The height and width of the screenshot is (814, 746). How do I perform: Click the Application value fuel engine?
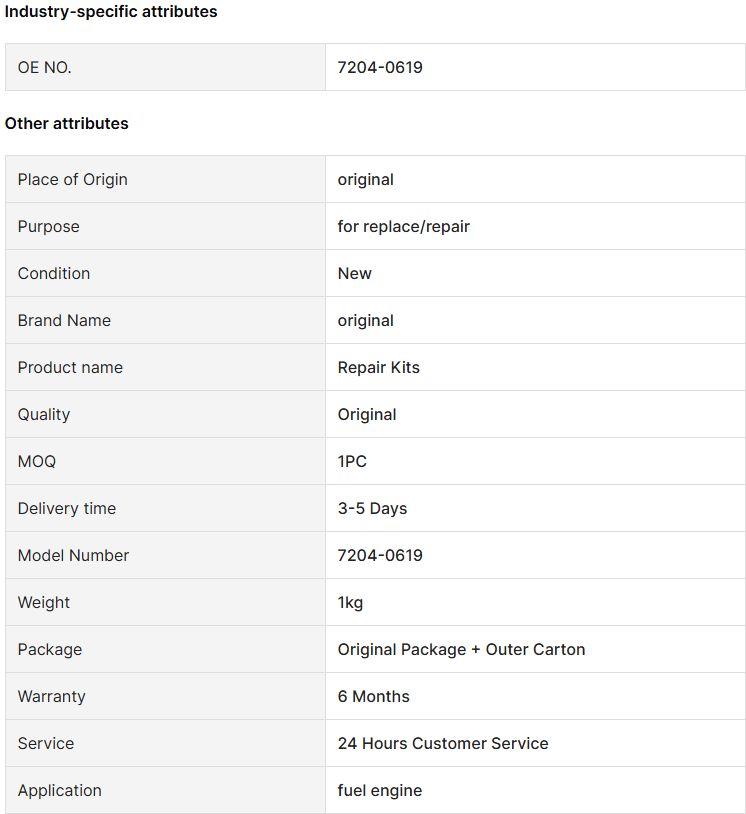tap(379, 791)
